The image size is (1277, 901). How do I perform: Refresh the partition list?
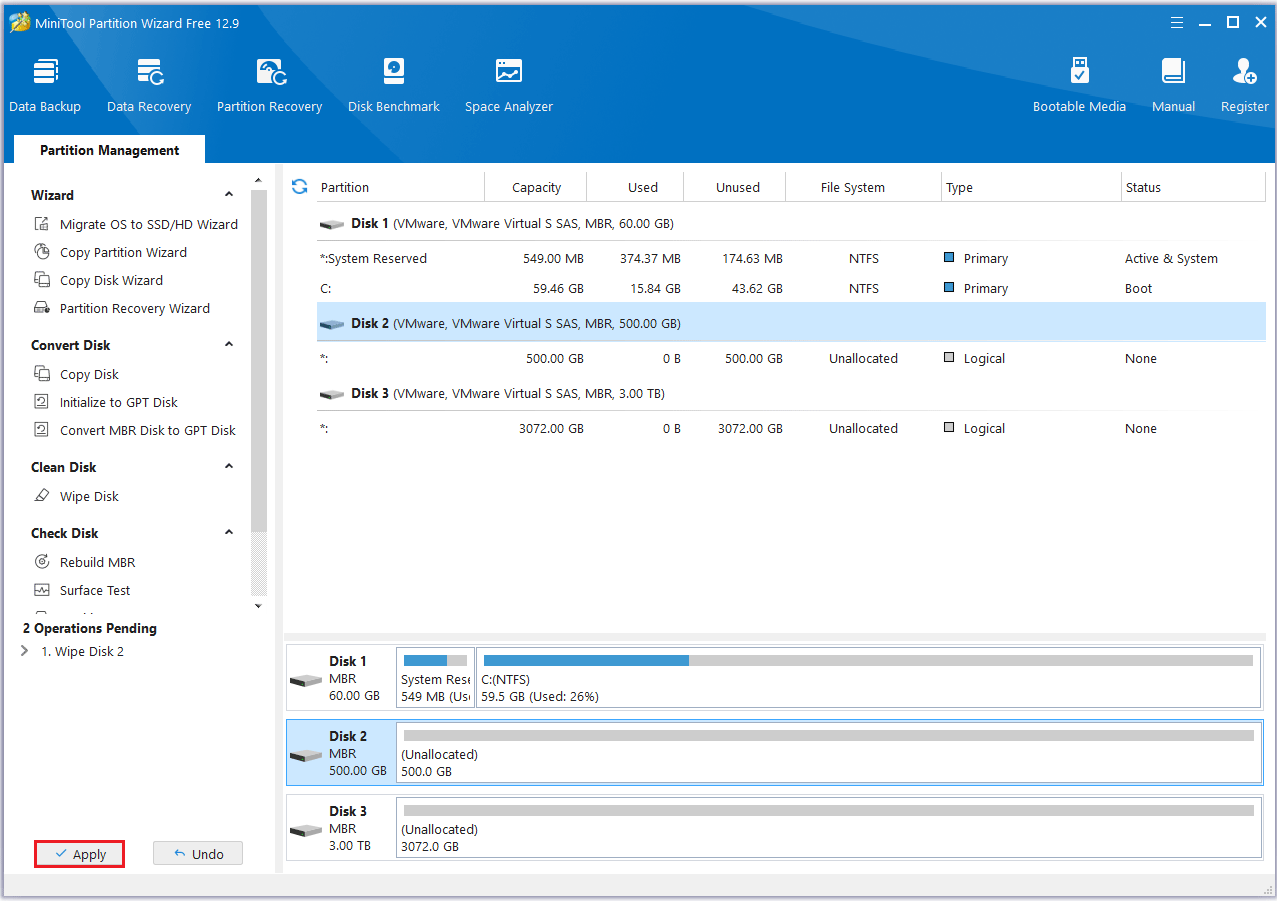tap(299, 187)
